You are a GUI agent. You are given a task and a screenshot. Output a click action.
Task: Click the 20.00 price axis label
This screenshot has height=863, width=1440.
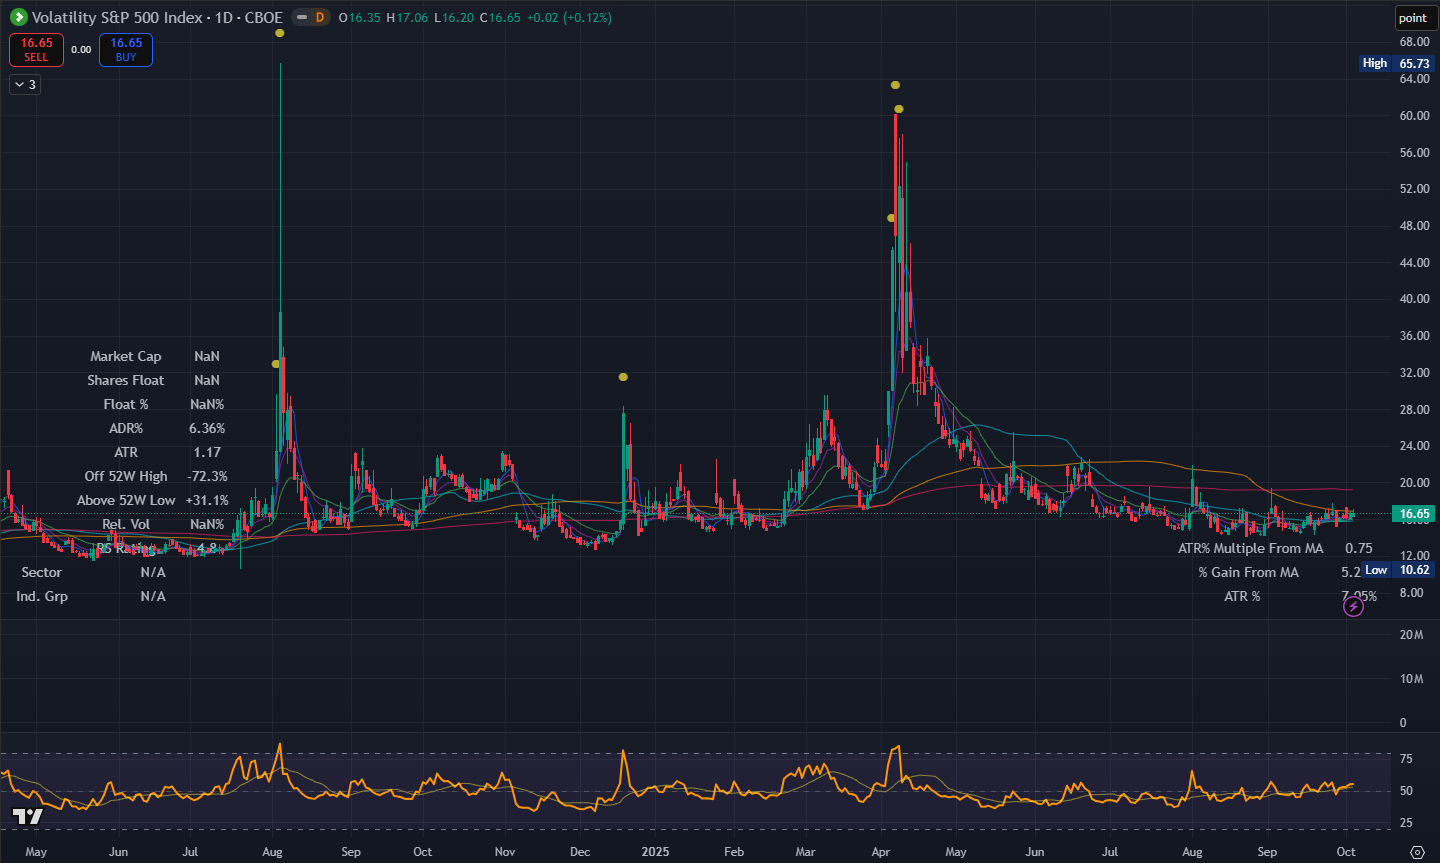click(x=1414, y=483)
